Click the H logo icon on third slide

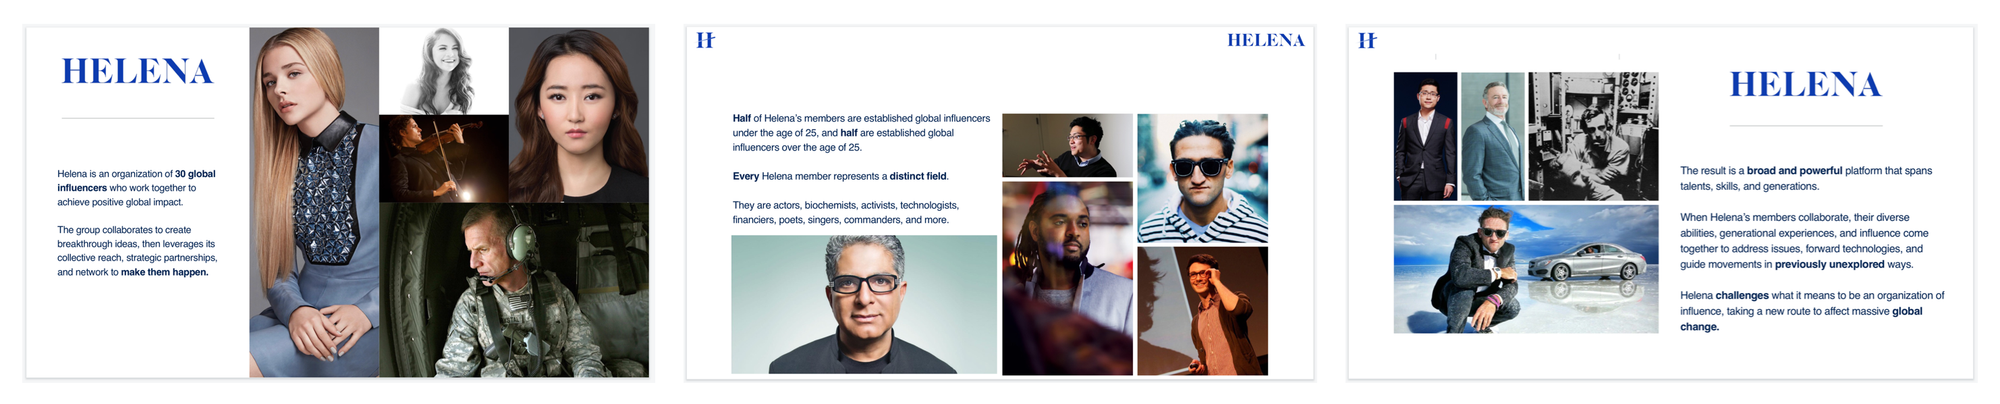[x=1368, y=40]
